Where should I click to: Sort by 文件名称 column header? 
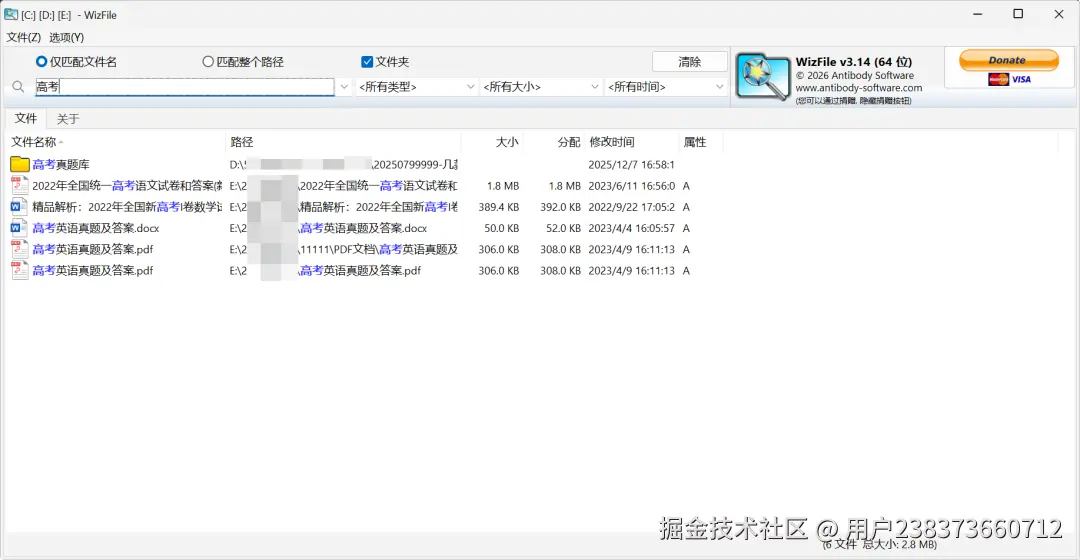click(x=117, y=142)
